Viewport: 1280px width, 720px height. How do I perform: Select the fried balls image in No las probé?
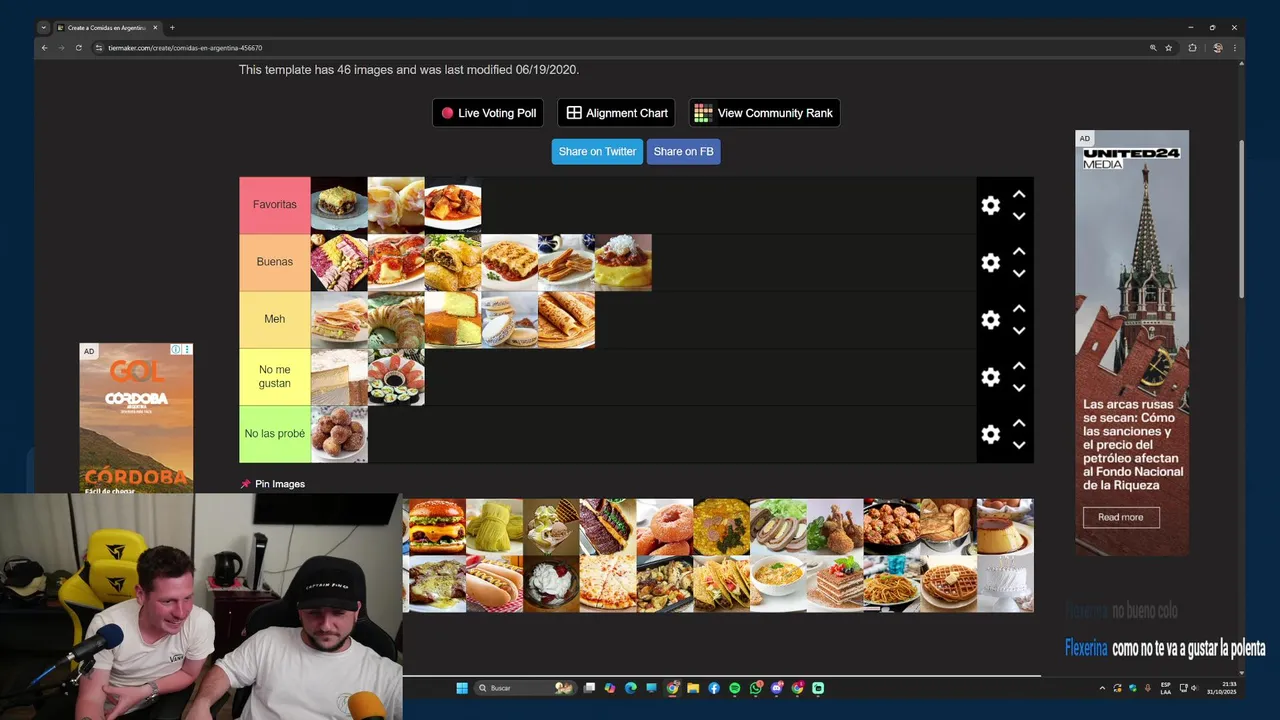pos(339,434)
